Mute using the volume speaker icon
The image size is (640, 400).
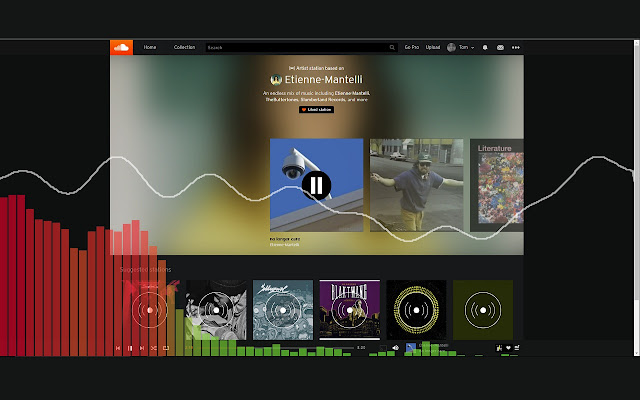point(395,348)
